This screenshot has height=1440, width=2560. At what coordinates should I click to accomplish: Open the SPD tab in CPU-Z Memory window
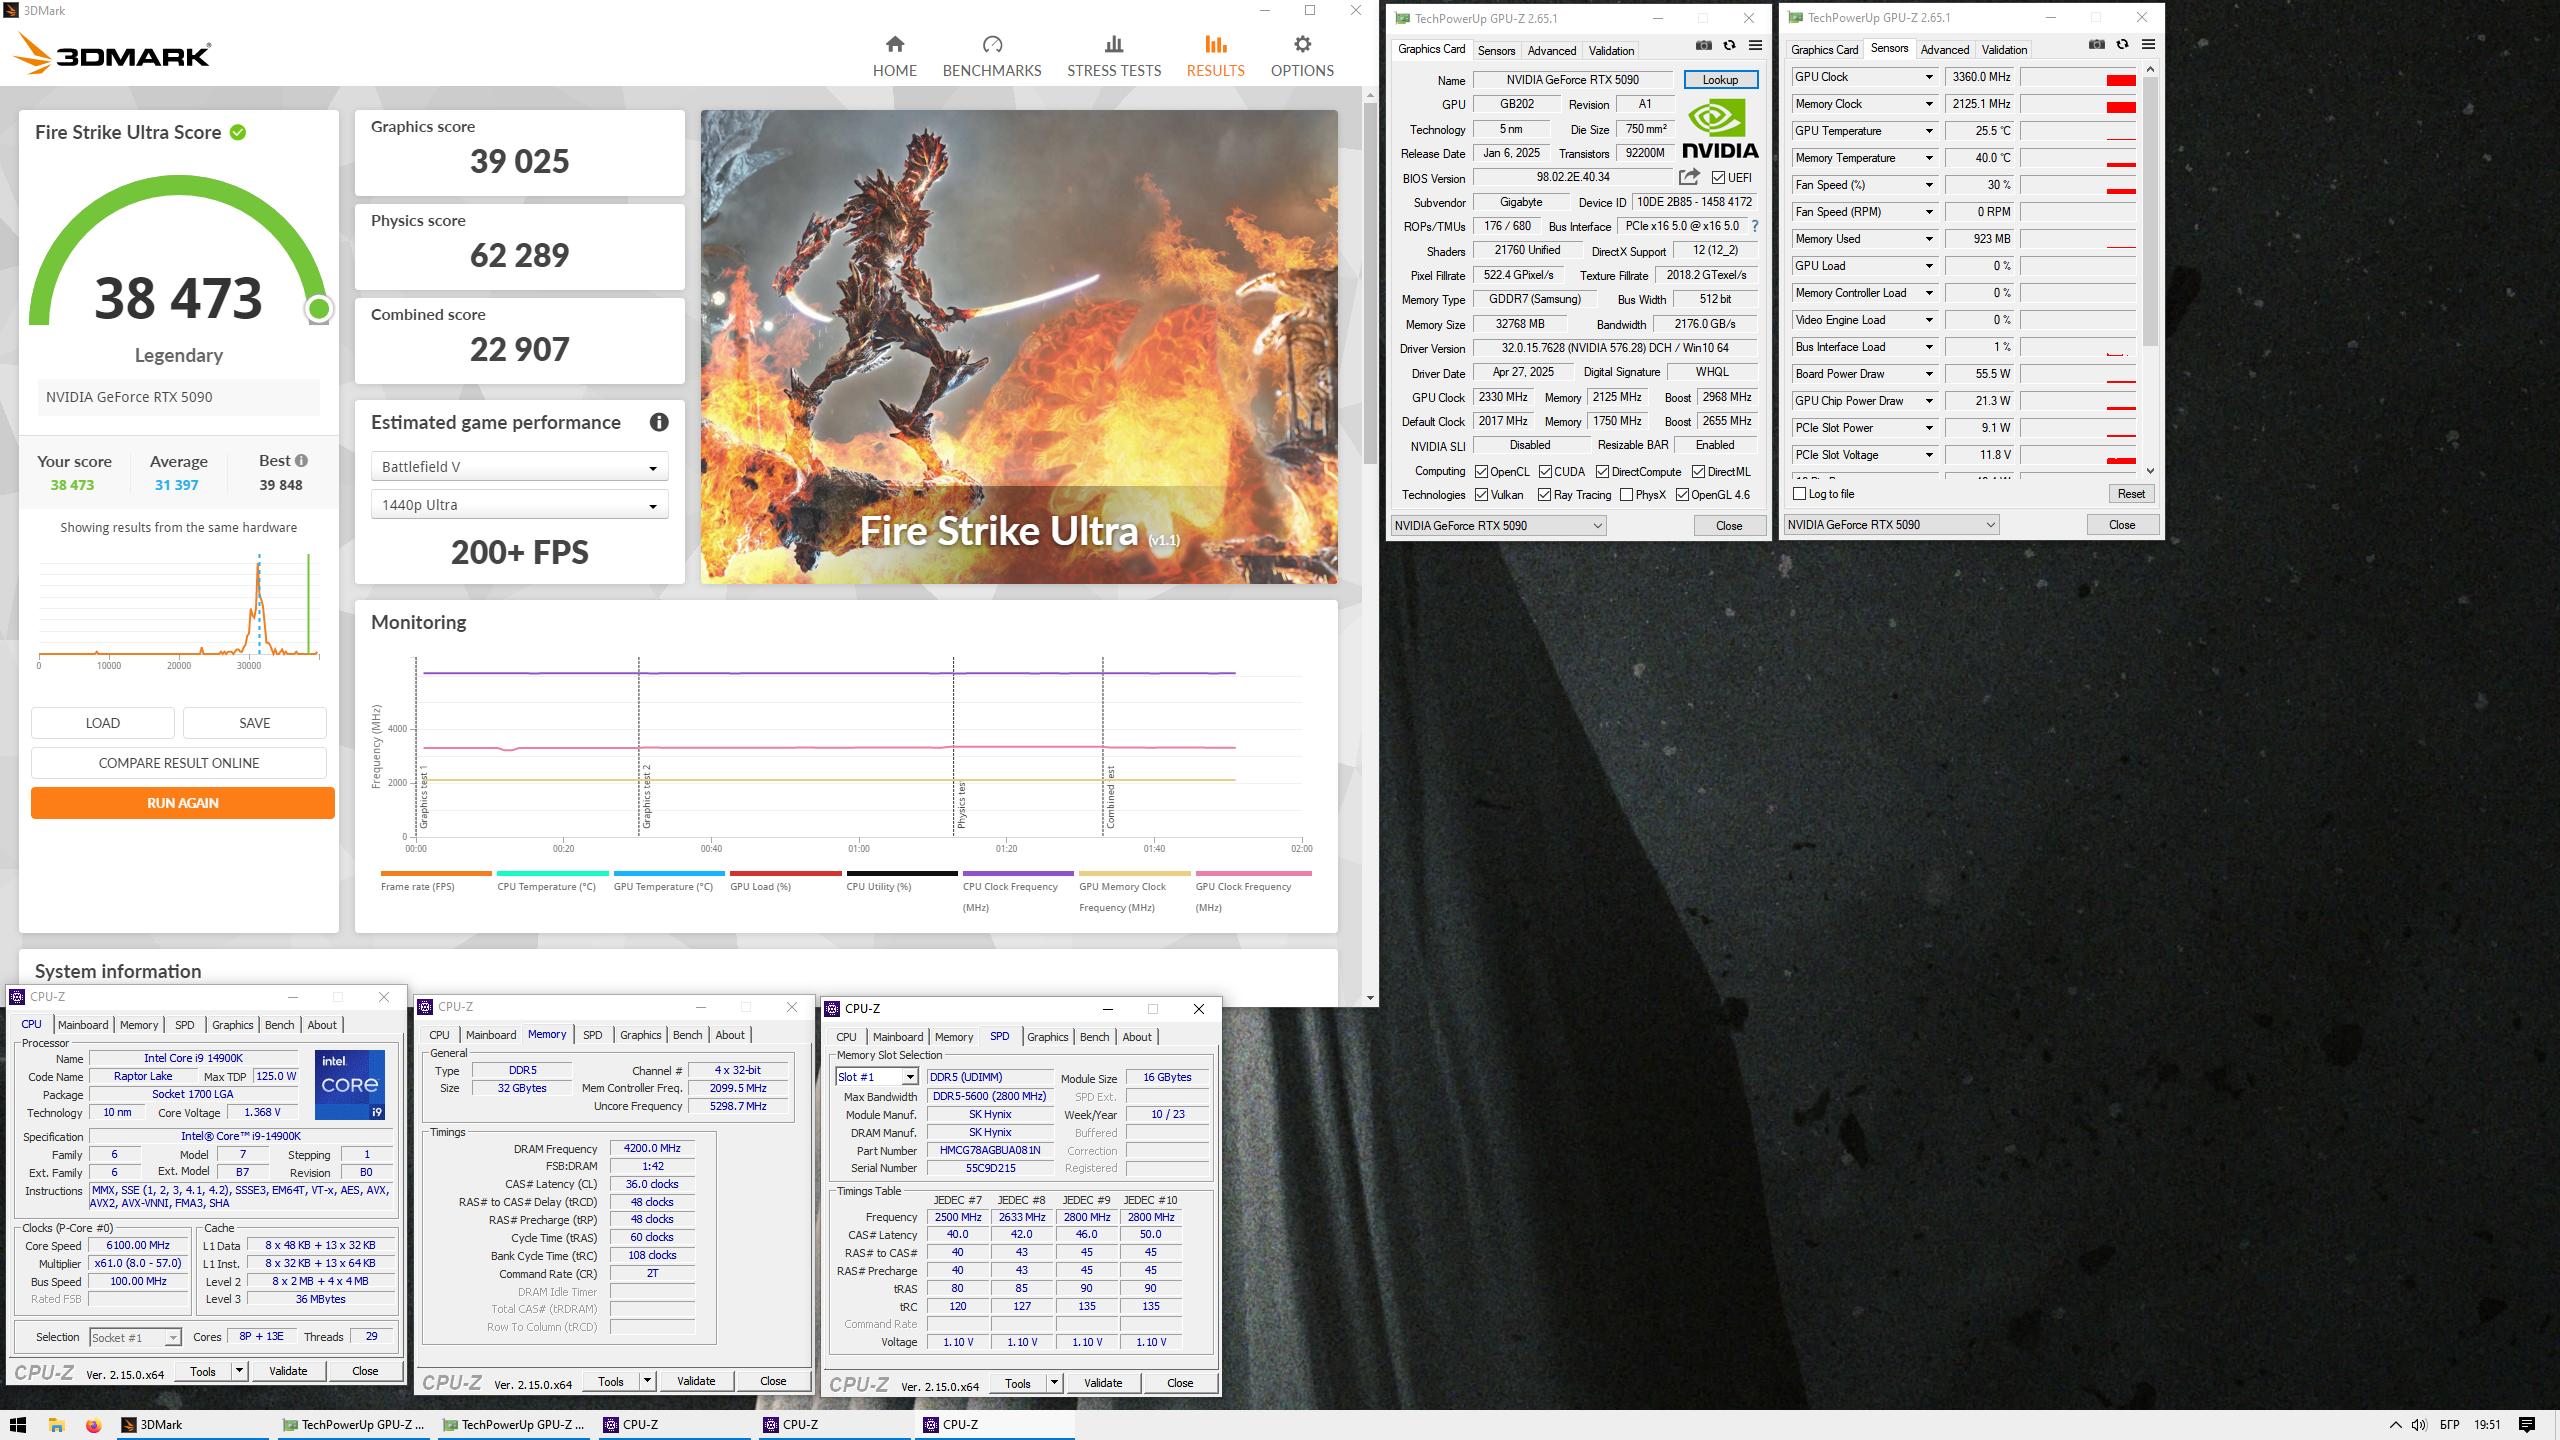coord(592,1035)
